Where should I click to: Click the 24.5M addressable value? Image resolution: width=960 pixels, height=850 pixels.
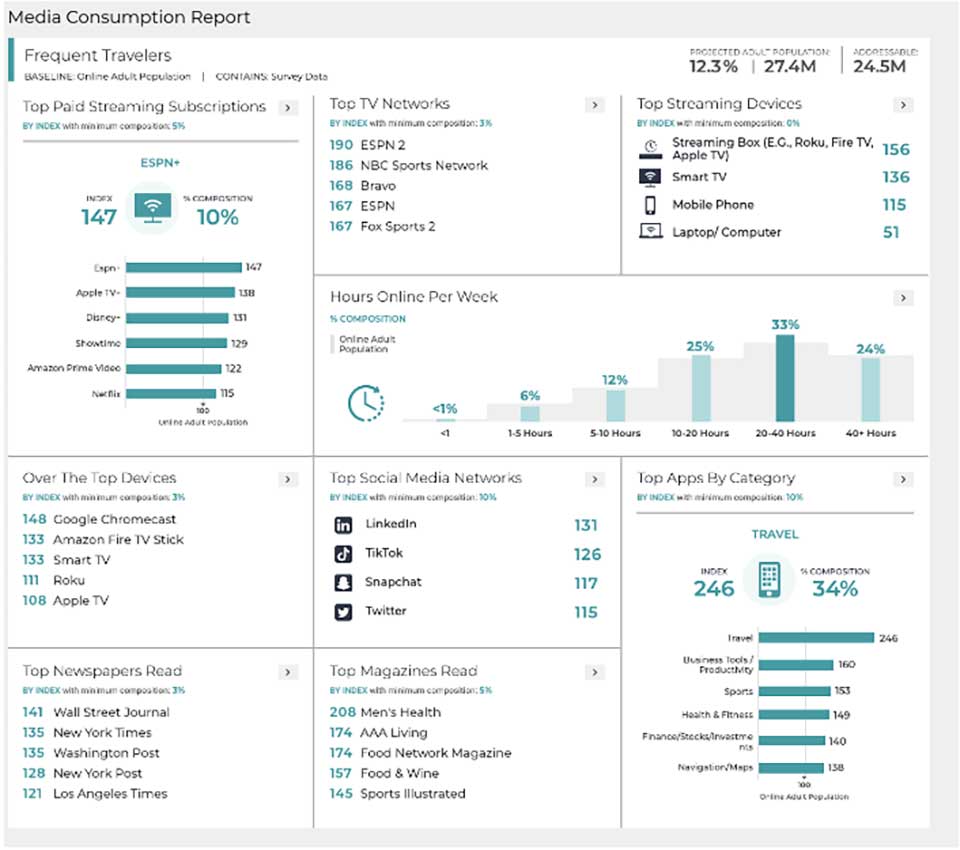click(x=879, y=66)
